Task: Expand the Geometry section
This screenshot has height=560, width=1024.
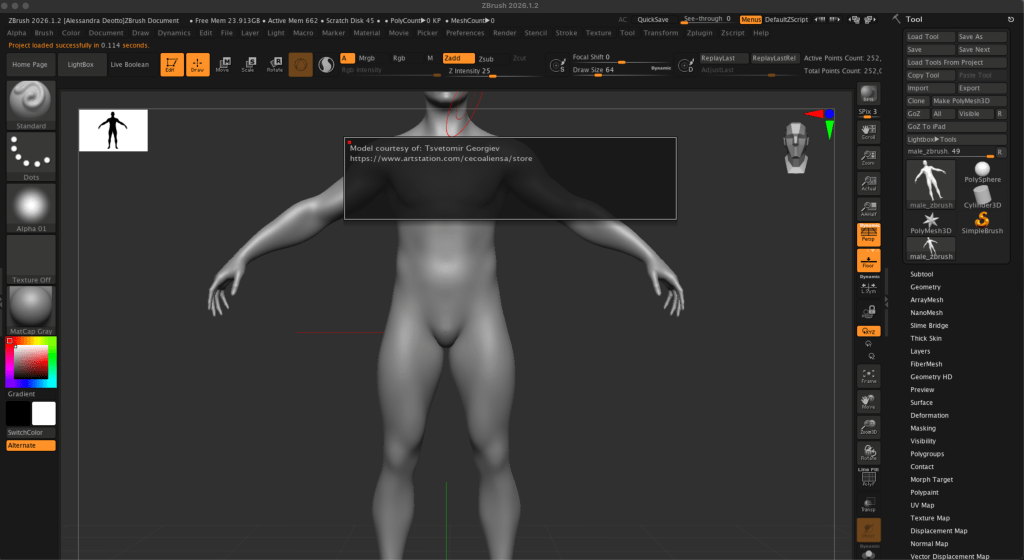Action: 925,287
